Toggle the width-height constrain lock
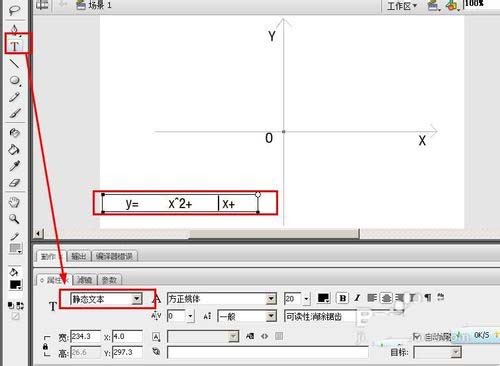Image resolution: width=500 pixels, height=366 pixels. click(46, 346)
